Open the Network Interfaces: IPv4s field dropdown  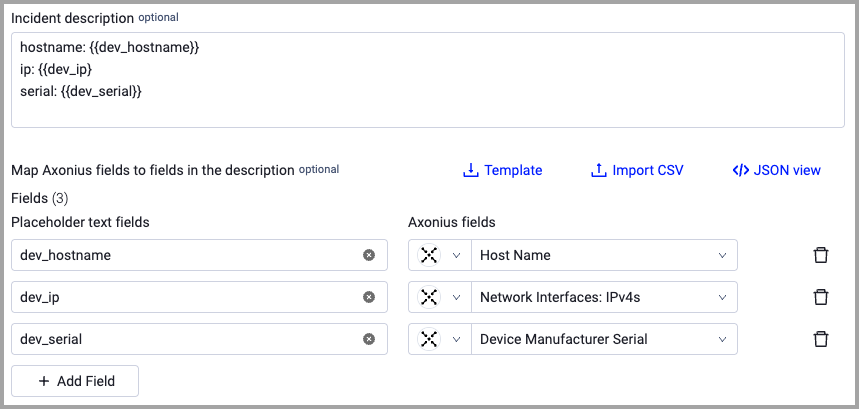coord(604,297)
